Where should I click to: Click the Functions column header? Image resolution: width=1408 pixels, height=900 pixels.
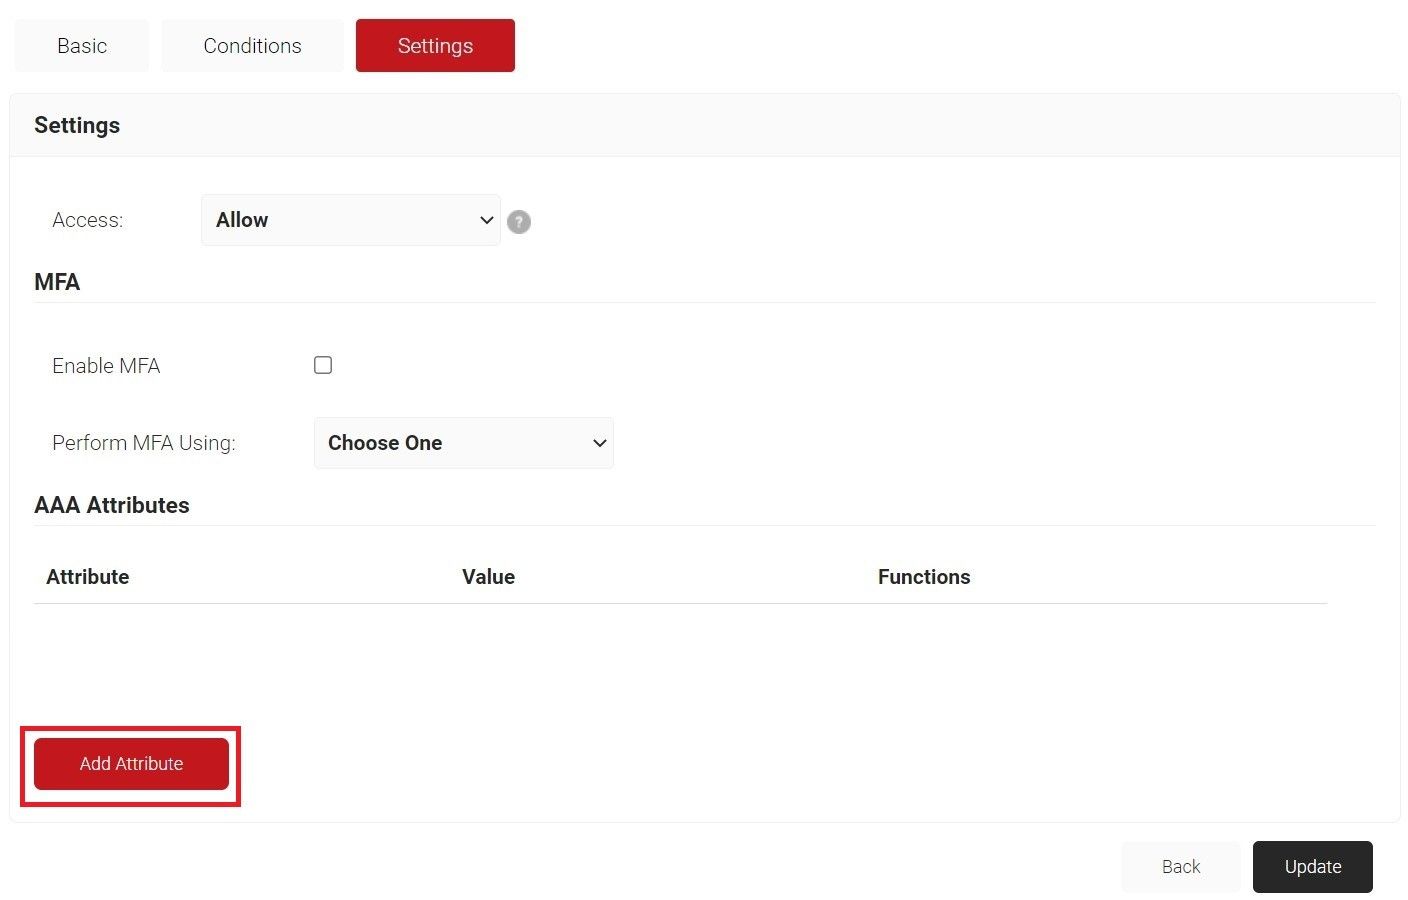pos(924,577)
